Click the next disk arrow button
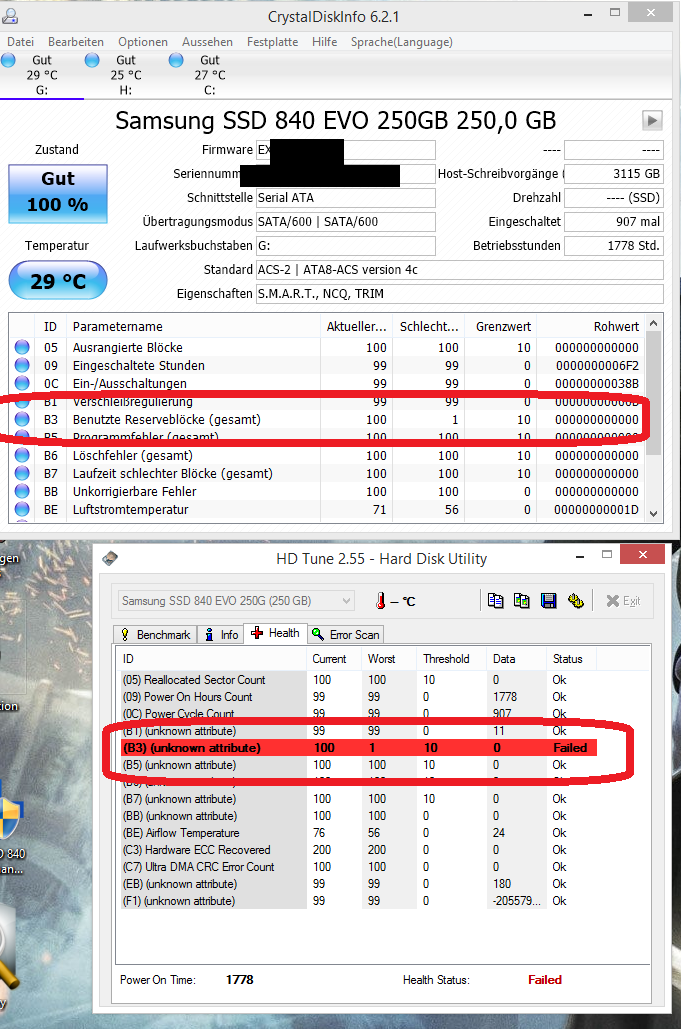The height and width of the screenshot is (1029, 681). click(x=652, y=120)
